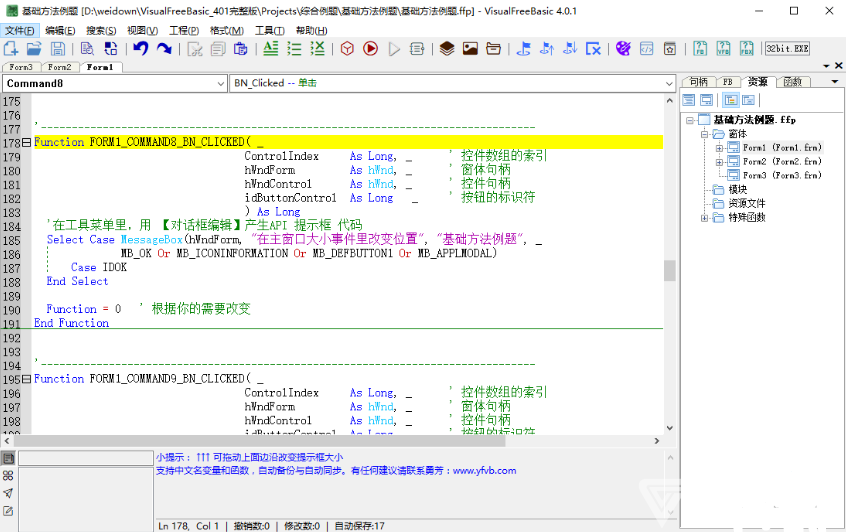Collapse the FORM1_COMMAND8_BN_CLICKED function fold marker
846x532 pixels.
pos(27,143)
